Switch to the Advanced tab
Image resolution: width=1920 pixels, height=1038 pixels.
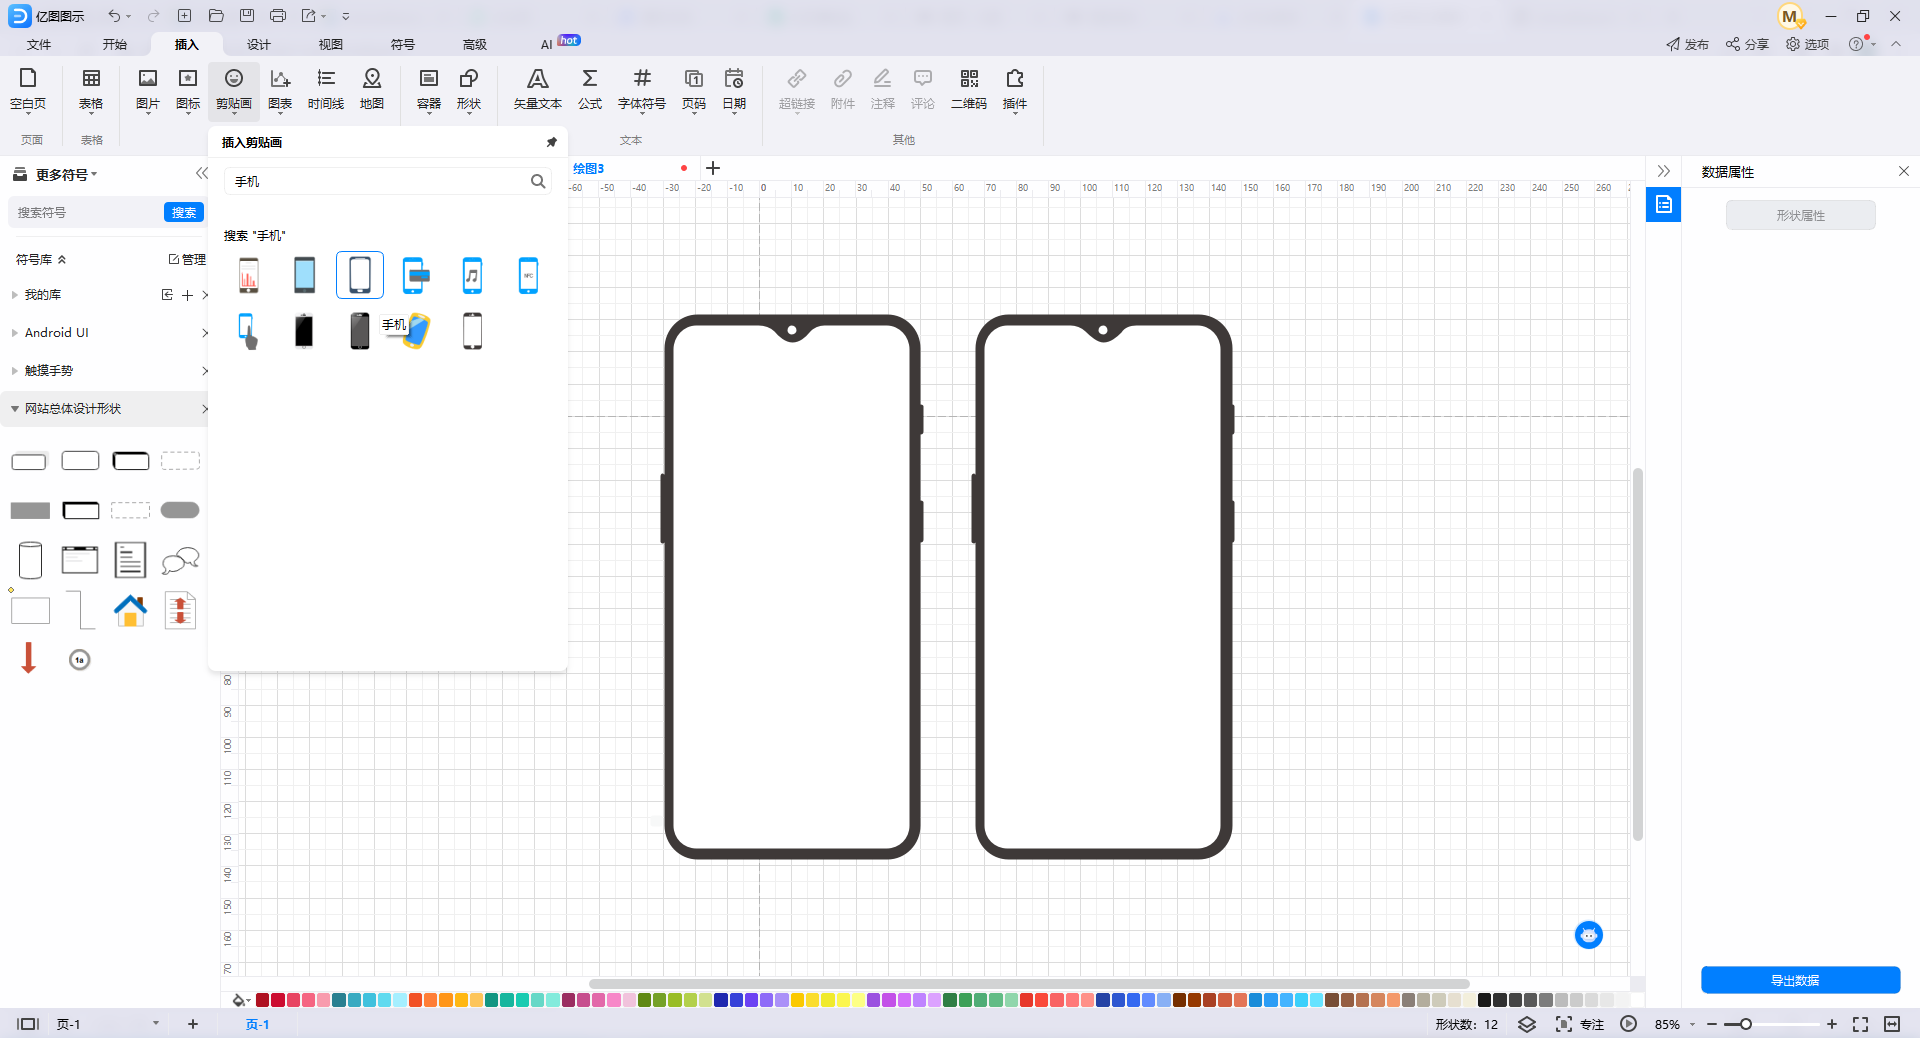pos(475,45)
